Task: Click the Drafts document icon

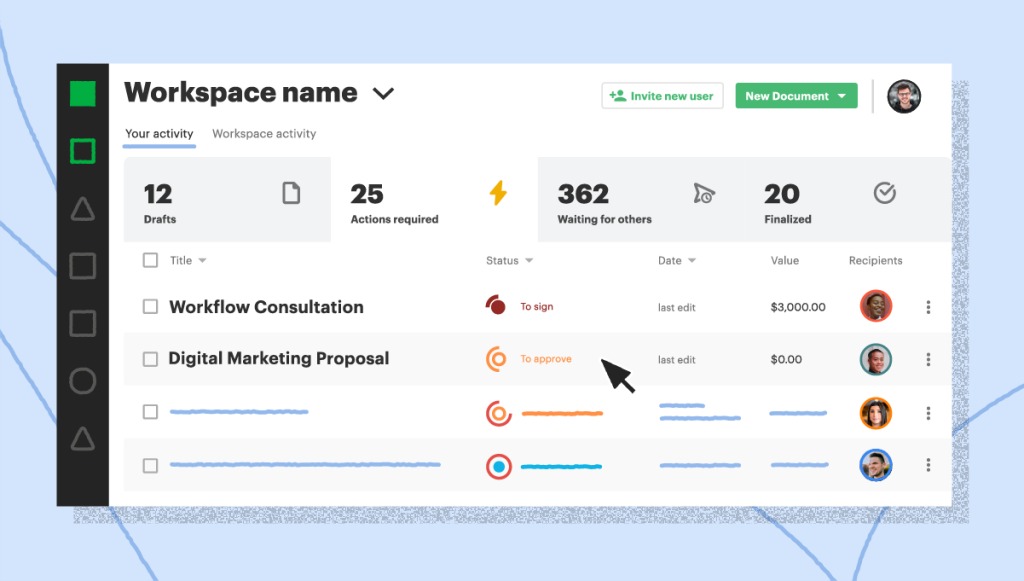Action: 291,193
